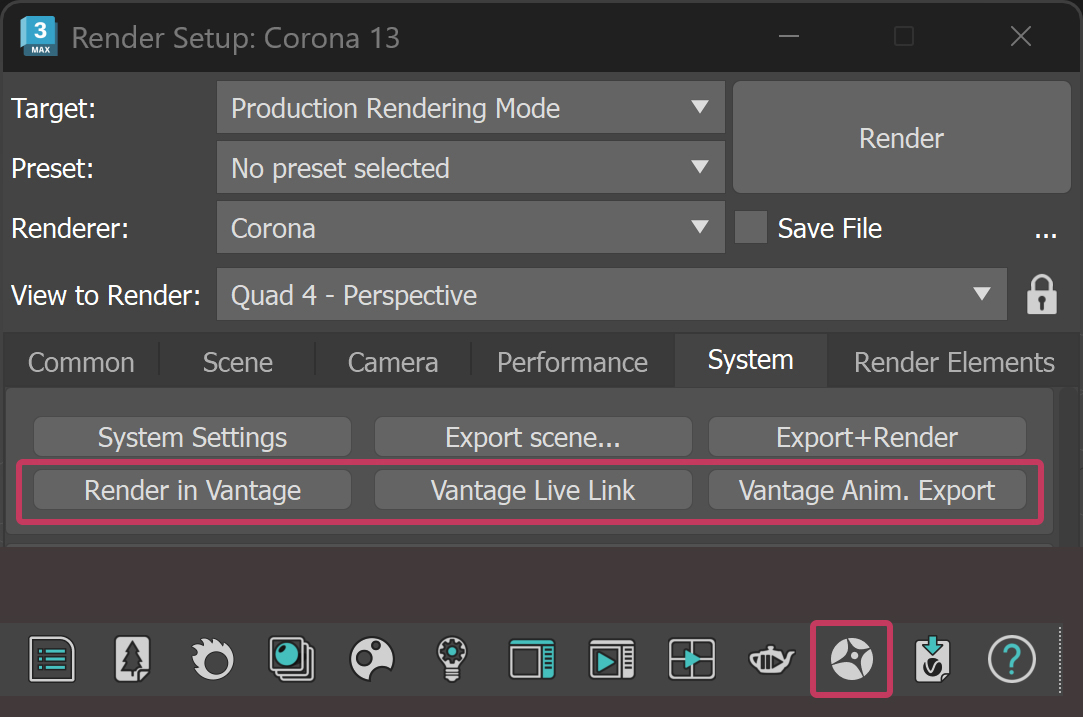Click the Save File browse ellipsis
Screen dimensions: 1083x717
pyautogui.click(x=1046, y=234)
